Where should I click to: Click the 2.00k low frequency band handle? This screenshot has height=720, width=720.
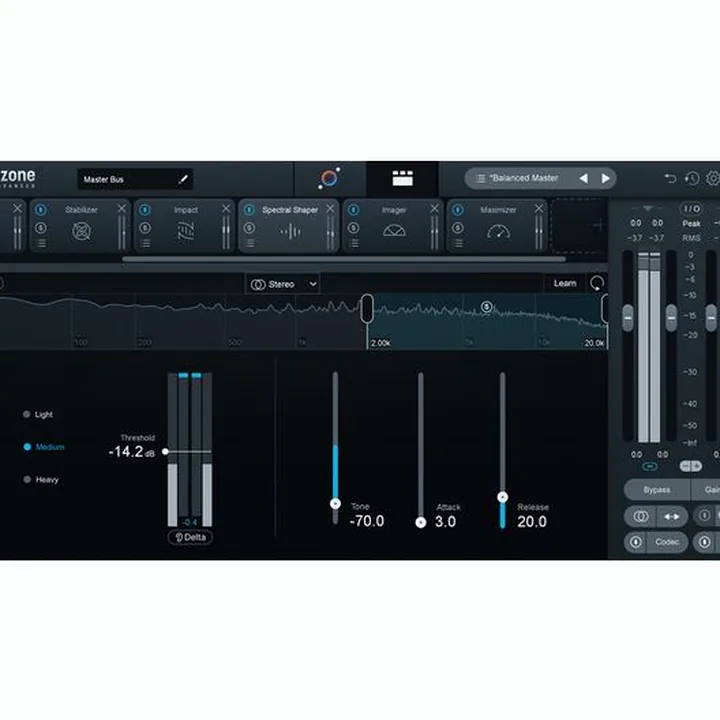tap(367, 309)
